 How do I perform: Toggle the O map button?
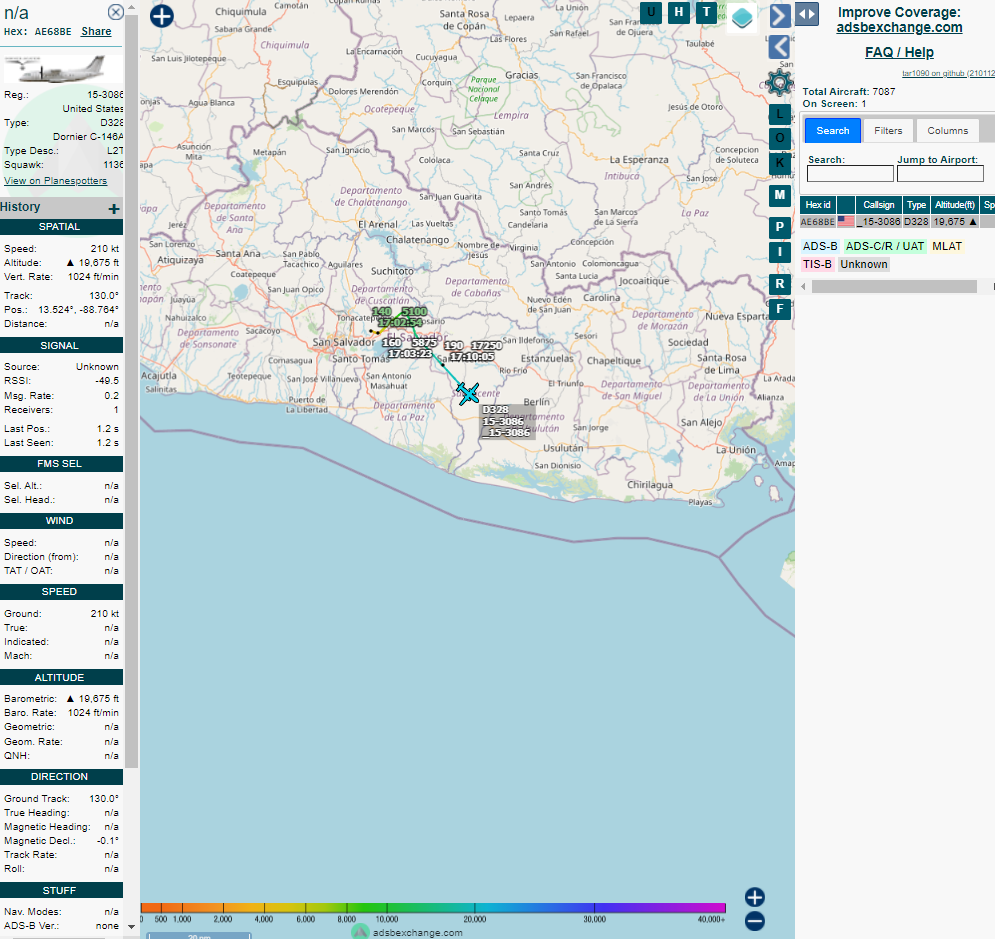pyautogui.click(x=780, y=138)
